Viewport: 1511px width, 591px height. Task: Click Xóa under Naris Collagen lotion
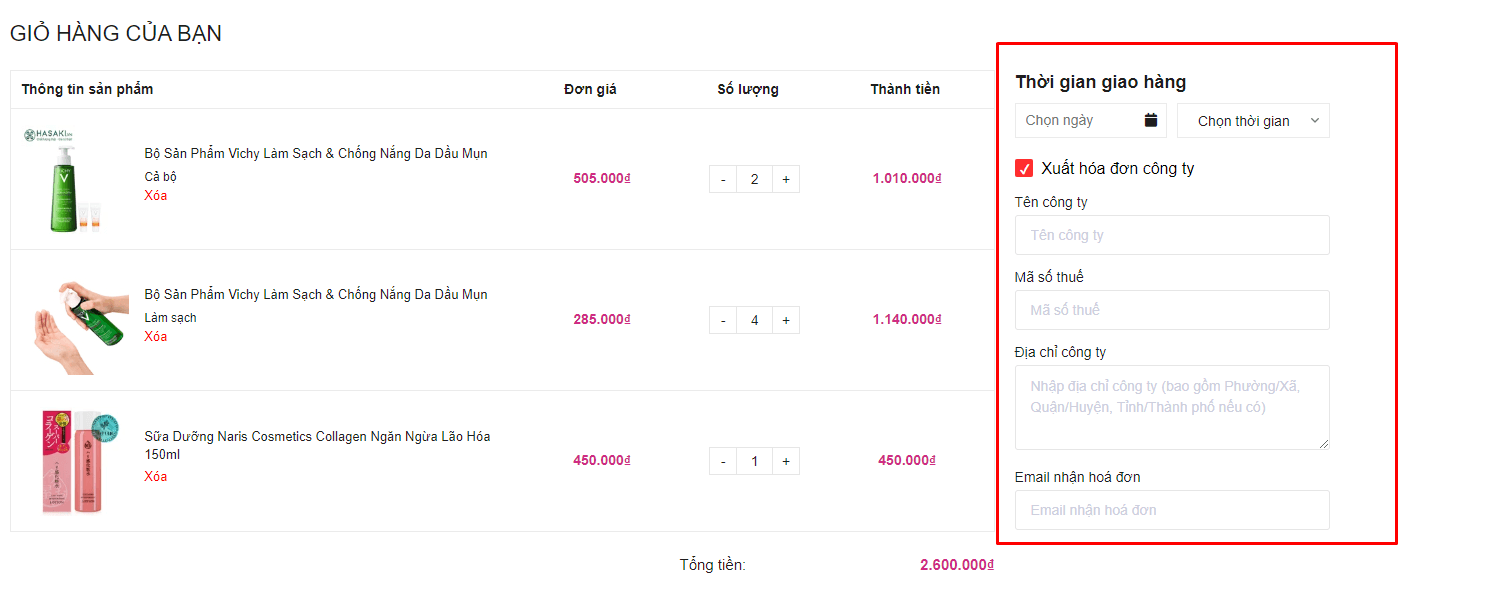156,477
